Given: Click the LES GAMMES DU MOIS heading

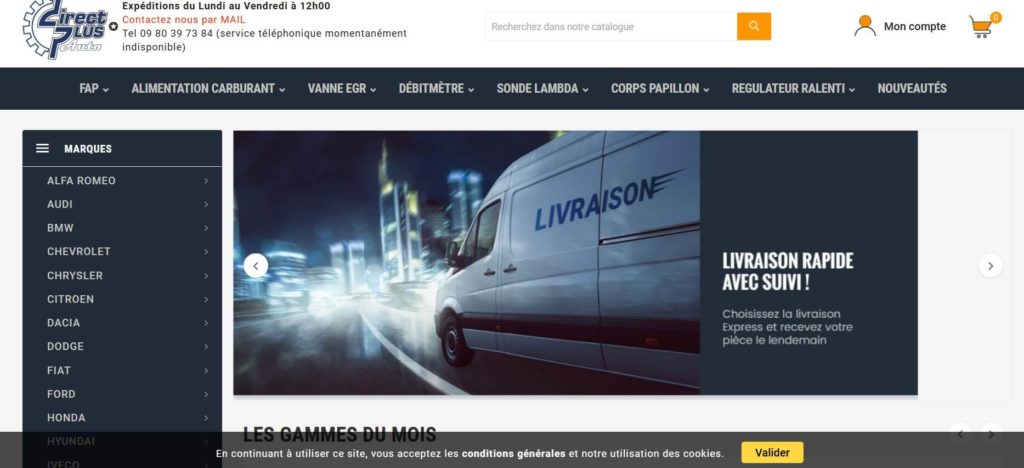Looking at the screenshot, I should 340,434.
